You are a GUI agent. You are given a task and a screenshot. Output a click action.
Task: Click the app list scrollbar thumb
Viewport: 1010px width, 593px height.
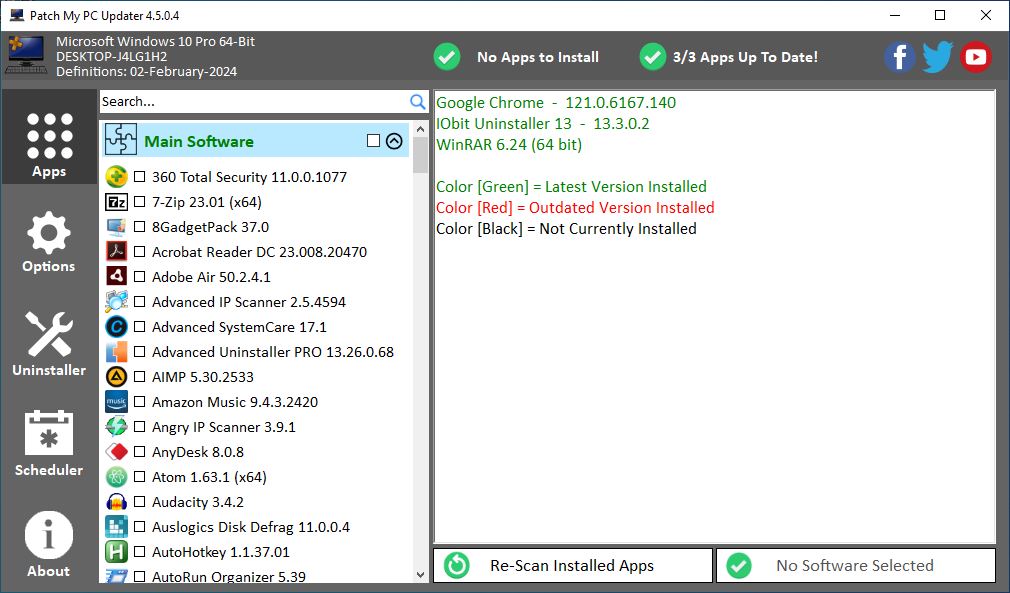[421, 155]
